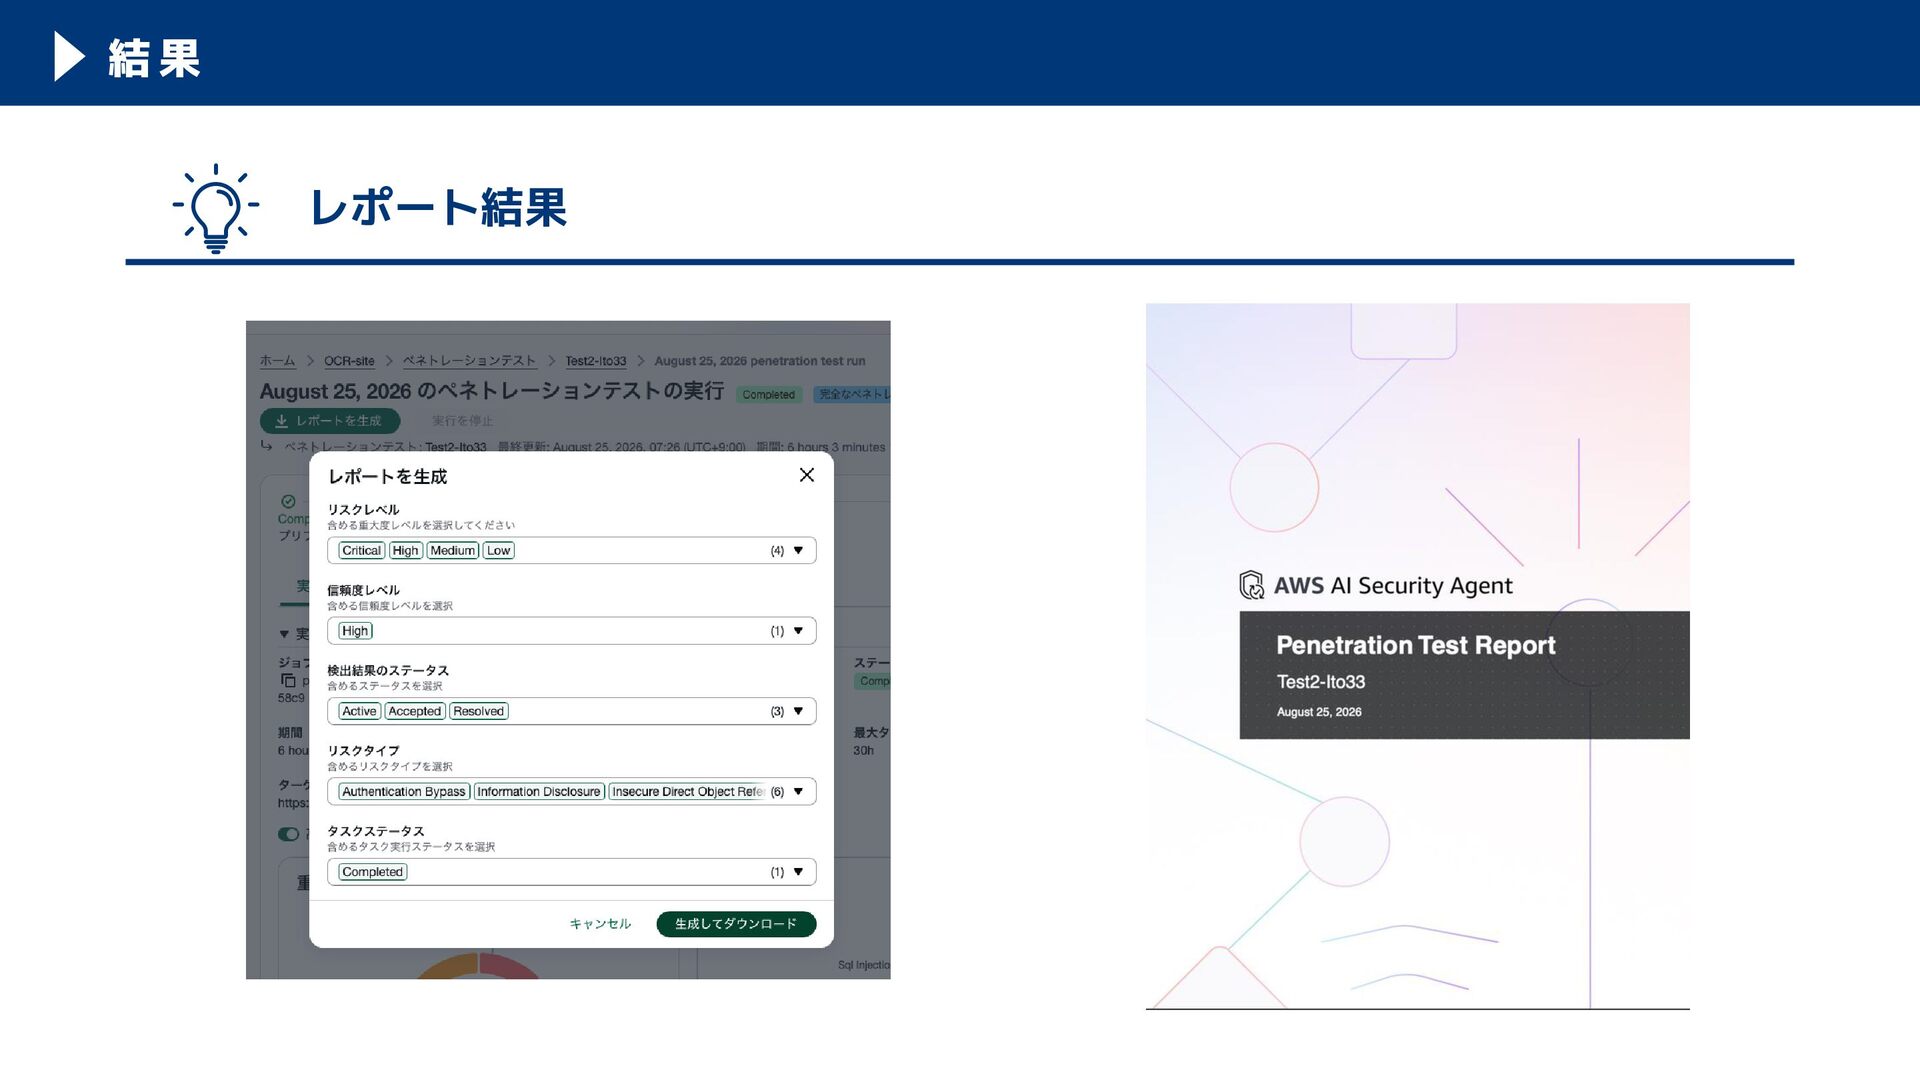Image resolution: width=1920 pixels, height=1080 pixels.
Task: Click the dimmed レポートを生成 button behind dialog
Action: tap(330, 421)
